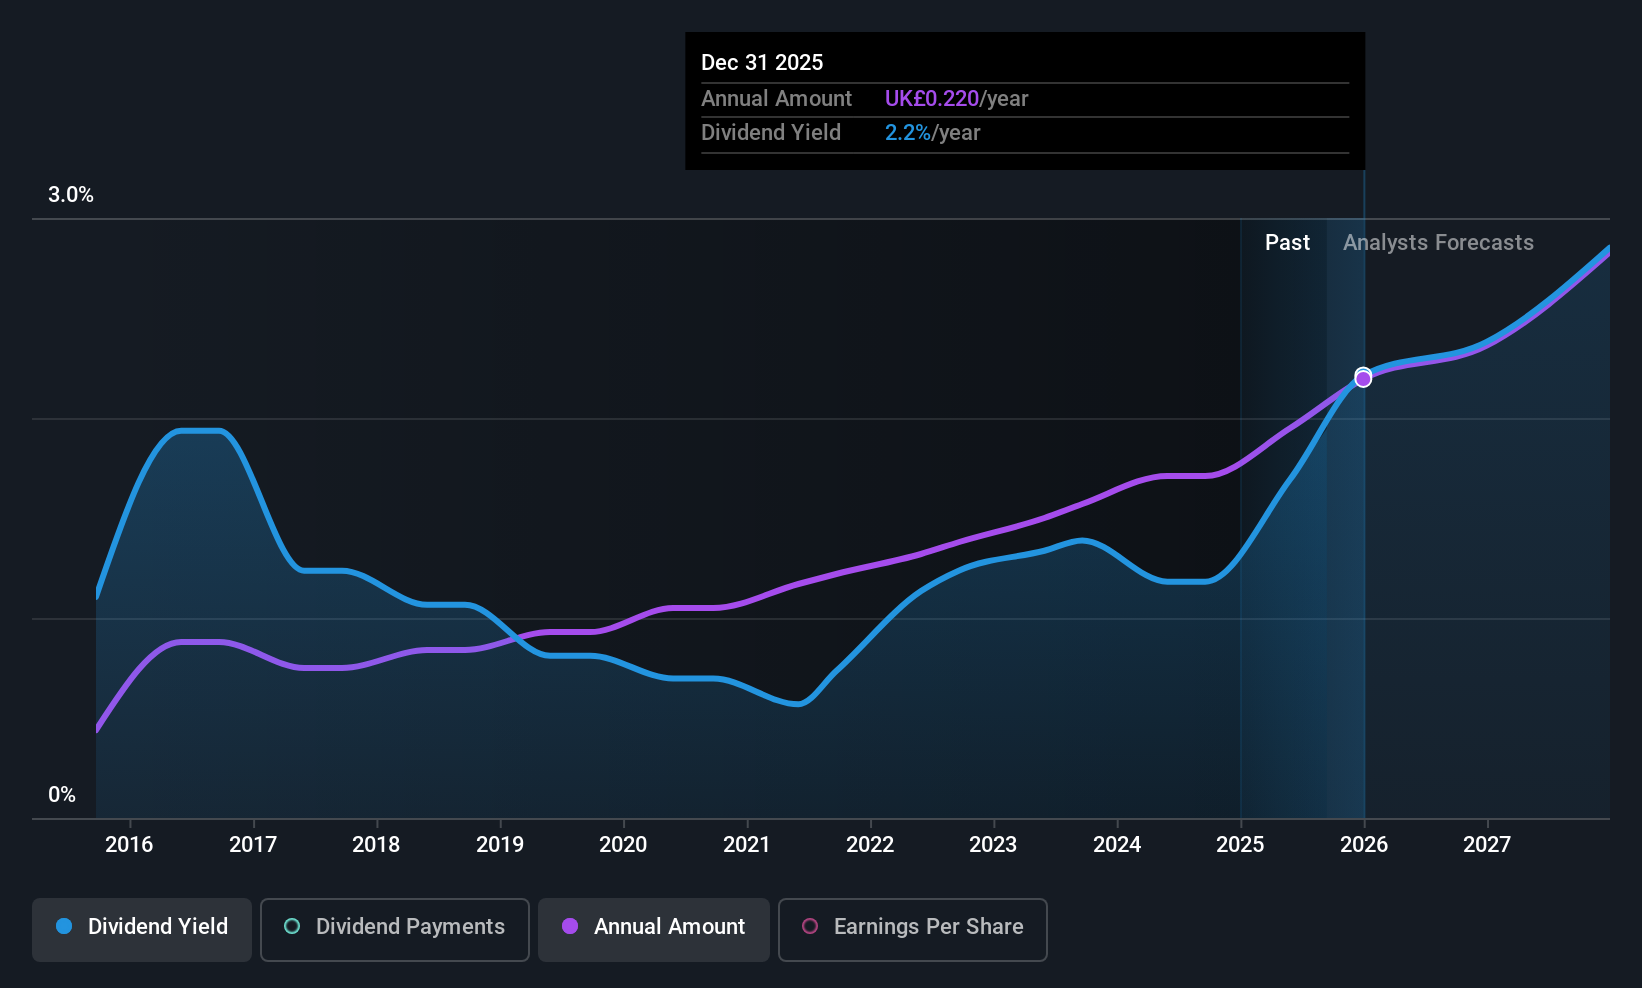The image size is (1642, 988).
Task: Click the pink Earnings Per Share circle
Action: (811, 926)
